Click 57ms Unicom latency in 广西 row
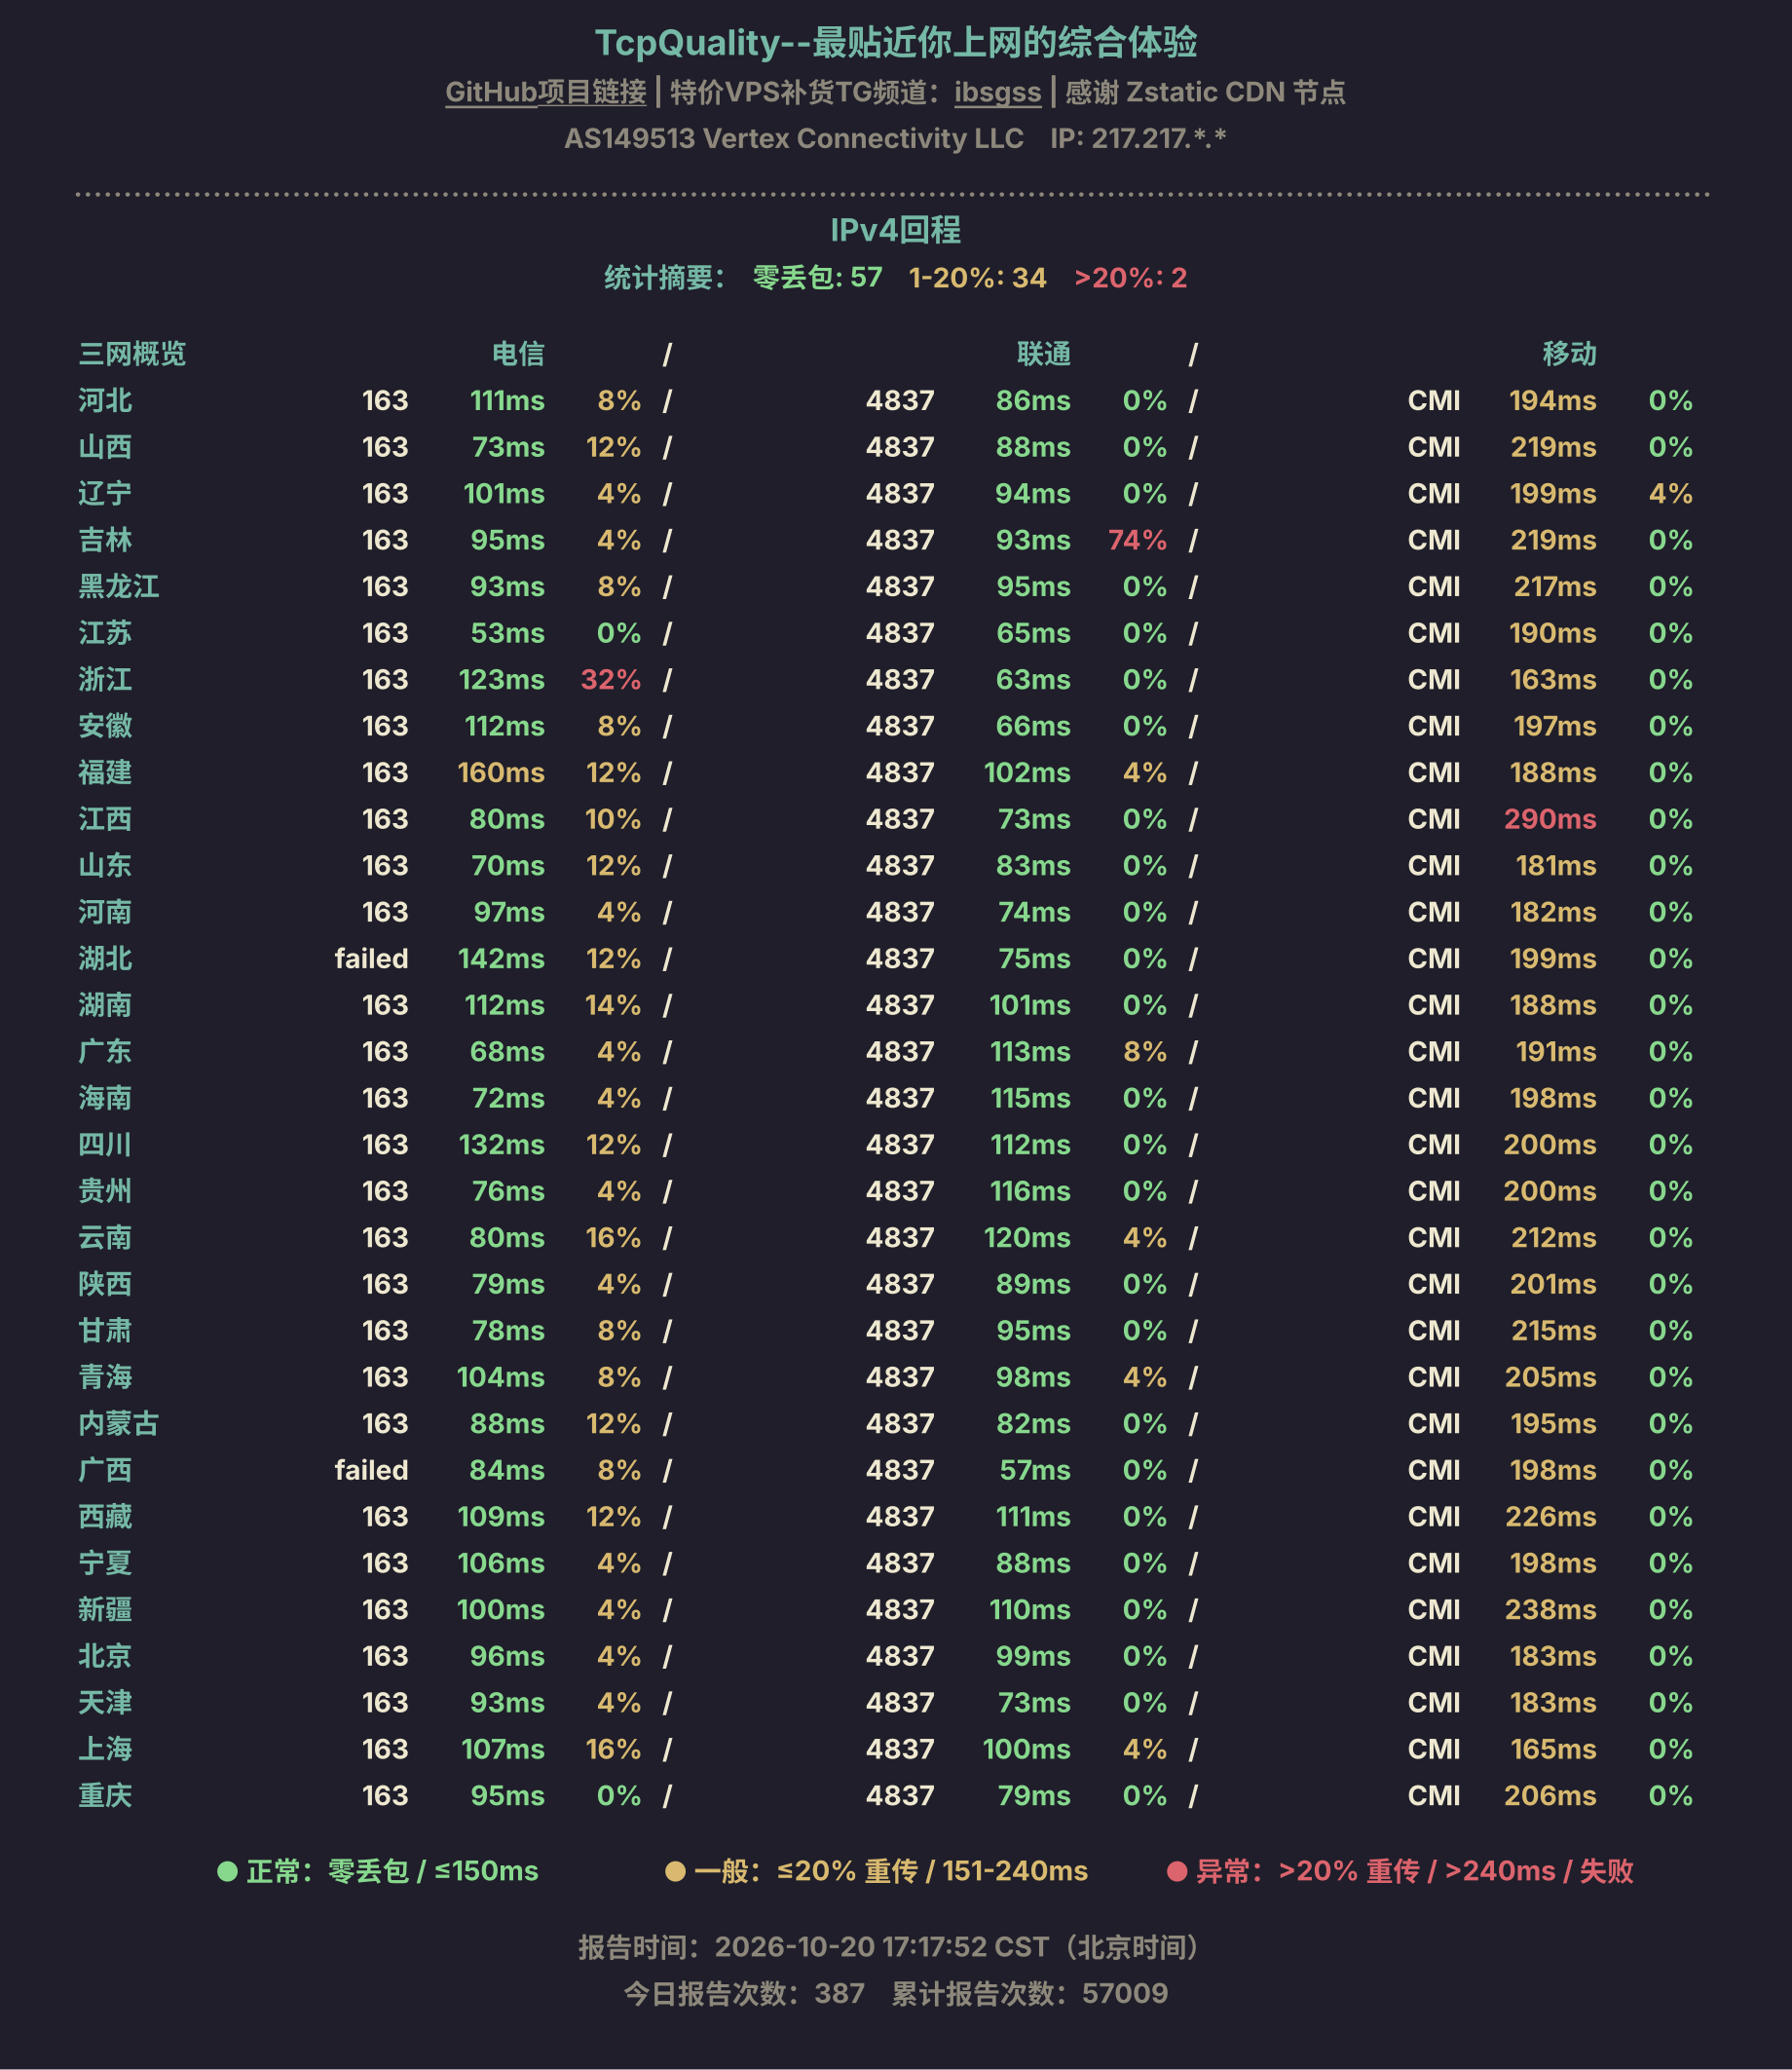This screenshot has height=2070, width=1792. point(1035,1470)
